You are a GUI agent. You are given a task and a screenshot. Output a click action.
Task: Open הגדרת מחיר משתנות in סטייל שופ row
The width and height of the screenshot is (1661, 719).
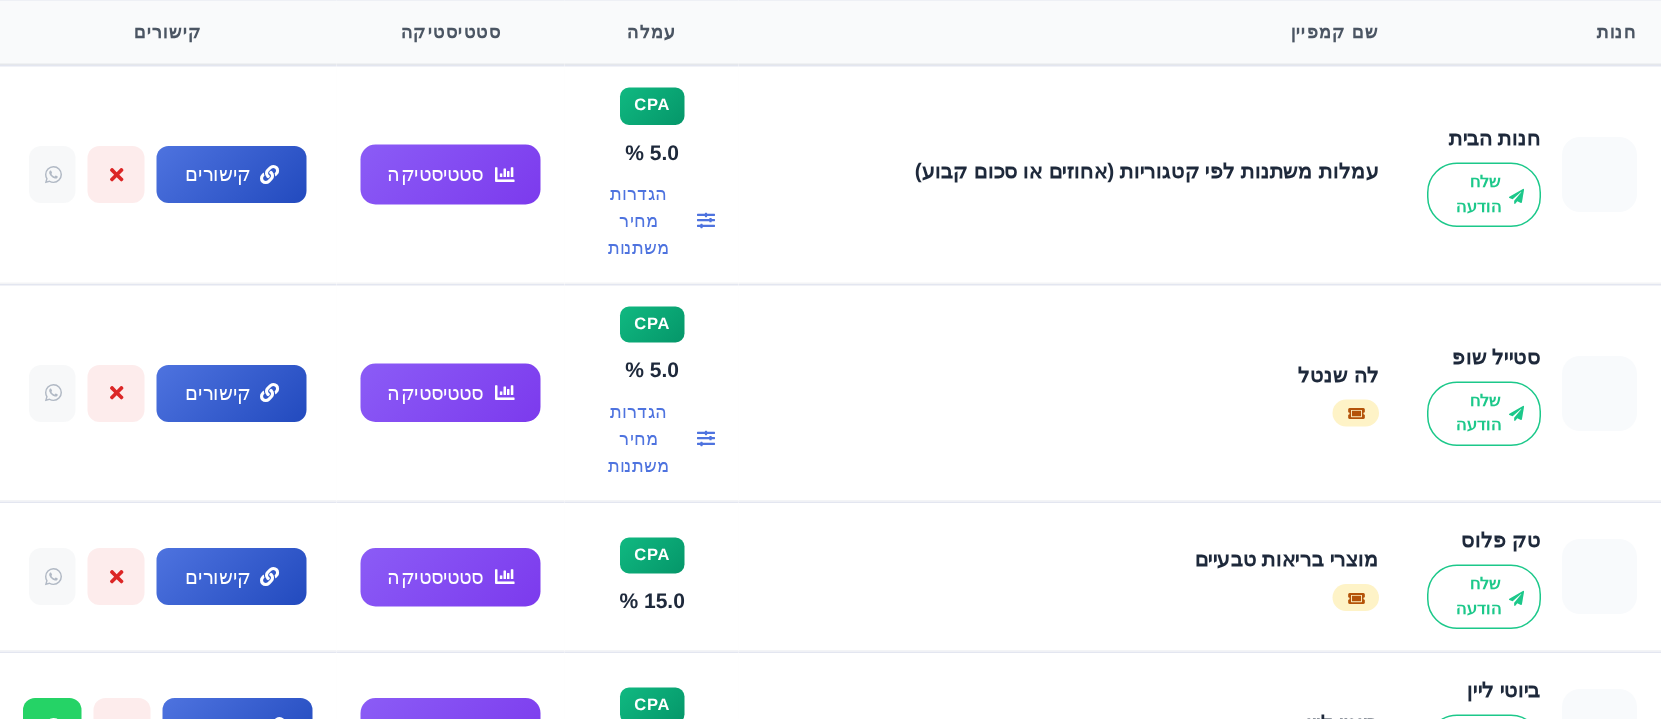point(638,439)
